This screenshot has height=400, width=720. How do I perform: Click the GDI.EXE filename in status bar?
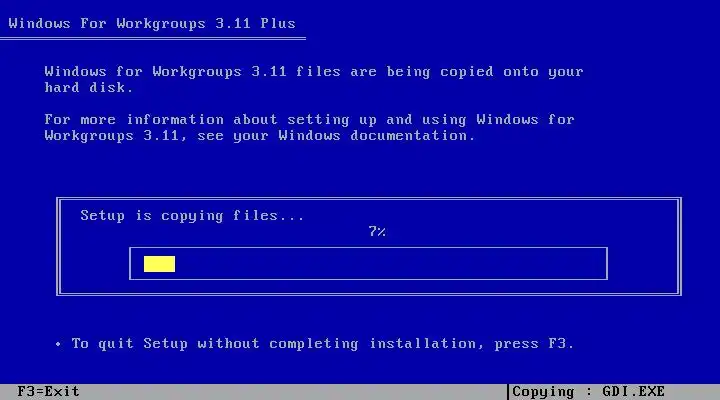point(633,392)
